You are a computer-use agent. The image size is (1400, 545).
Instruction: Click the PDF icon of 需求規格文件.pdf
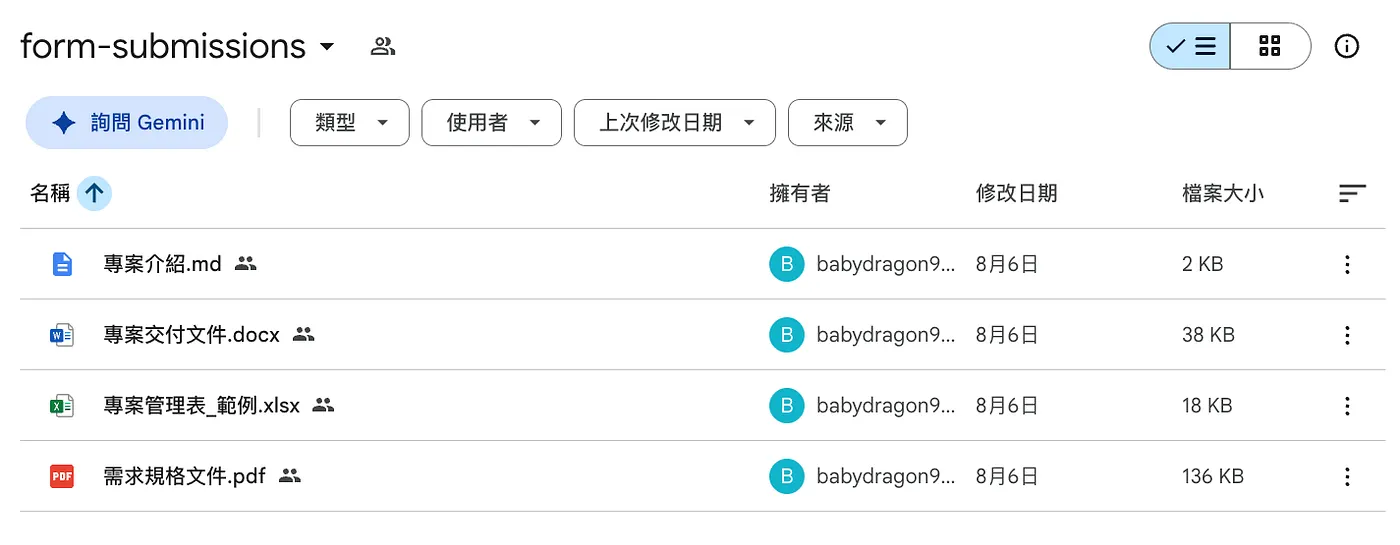(x=62, y=476)
